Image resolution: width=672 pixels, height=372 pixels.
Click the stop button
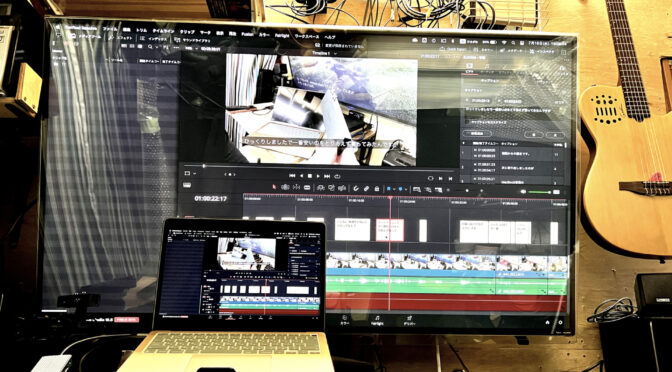point(309,176)
